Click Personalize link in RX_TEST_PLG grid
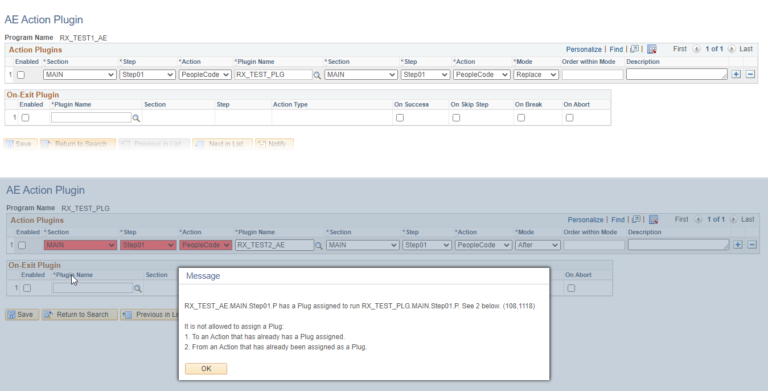This screenshot has height=391, width=768. point(585,220)
